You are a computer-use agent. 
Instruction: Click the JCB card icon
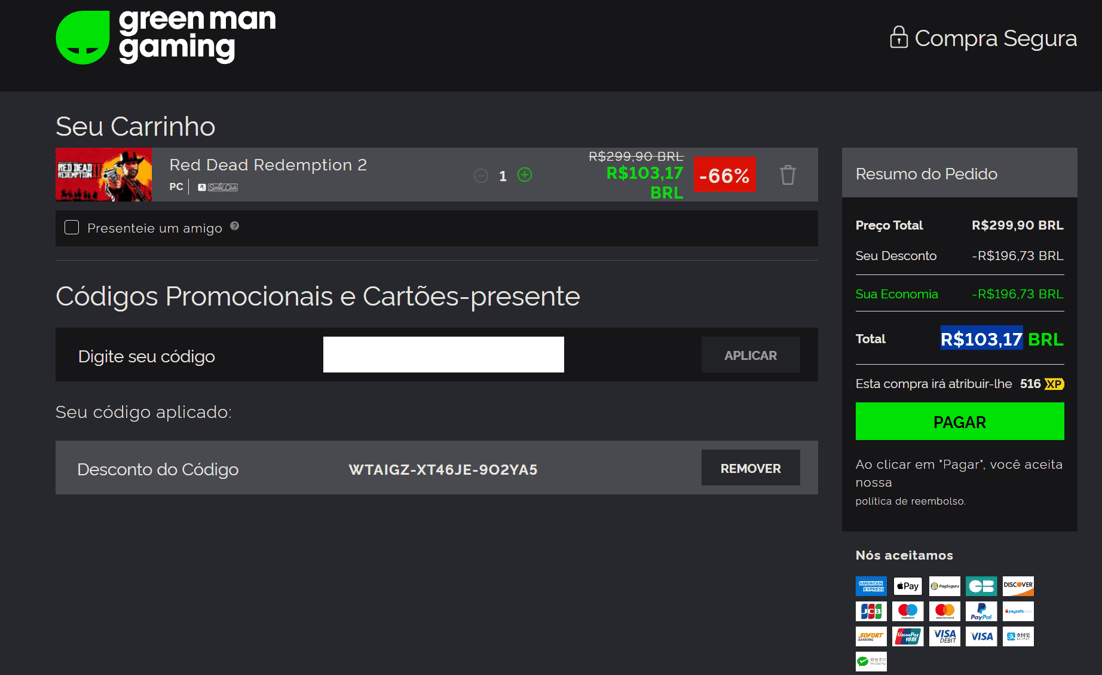(x=871, y=611)
